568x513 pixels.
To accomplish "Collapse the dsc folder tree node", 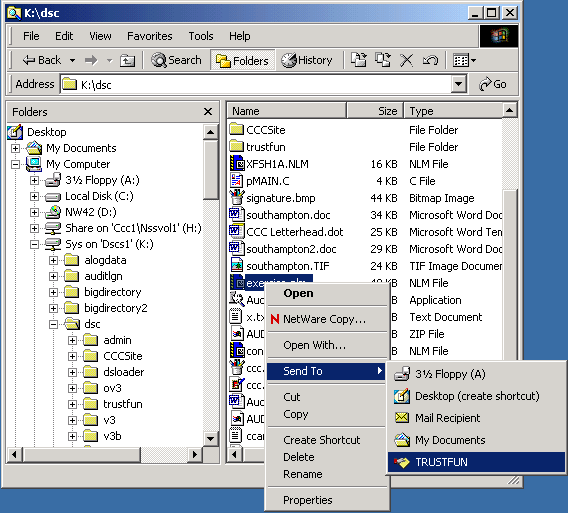I will [x=53, y=324].
